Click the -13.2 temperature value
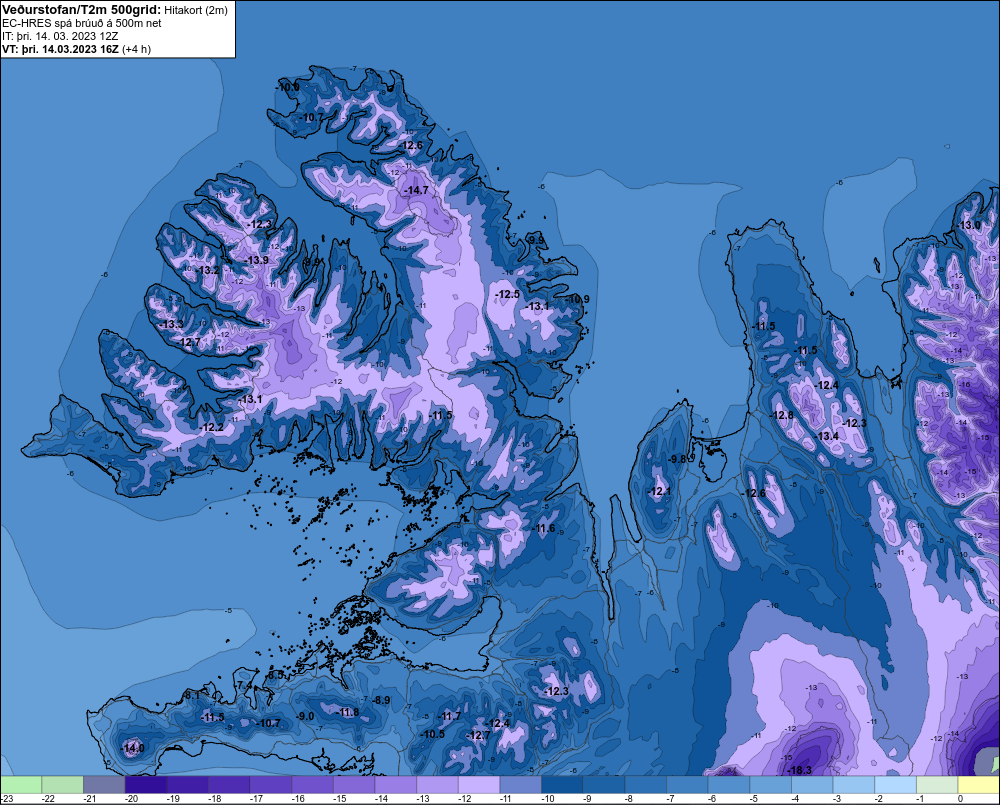The image size is (1000, 805). (208, 270)
